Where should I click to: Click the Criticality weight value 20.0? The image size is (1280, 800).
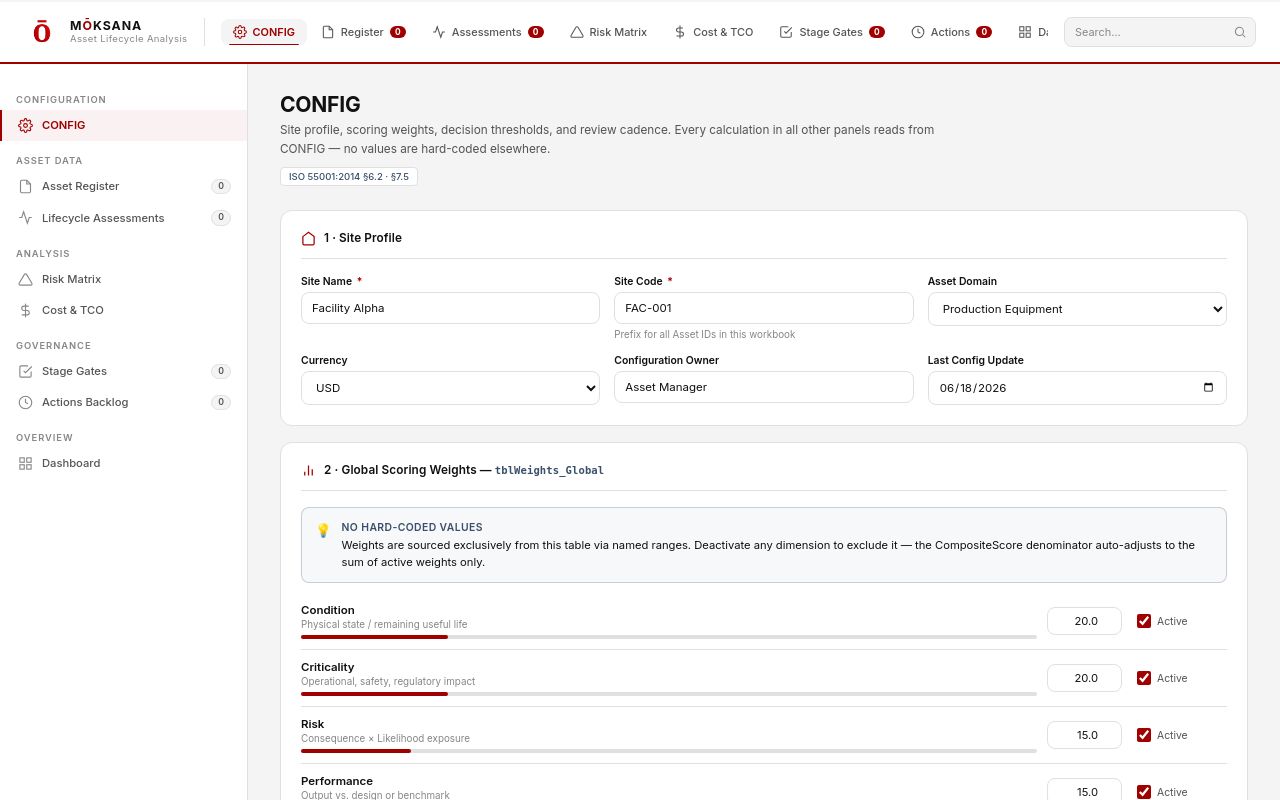[x=1084, y=678]
